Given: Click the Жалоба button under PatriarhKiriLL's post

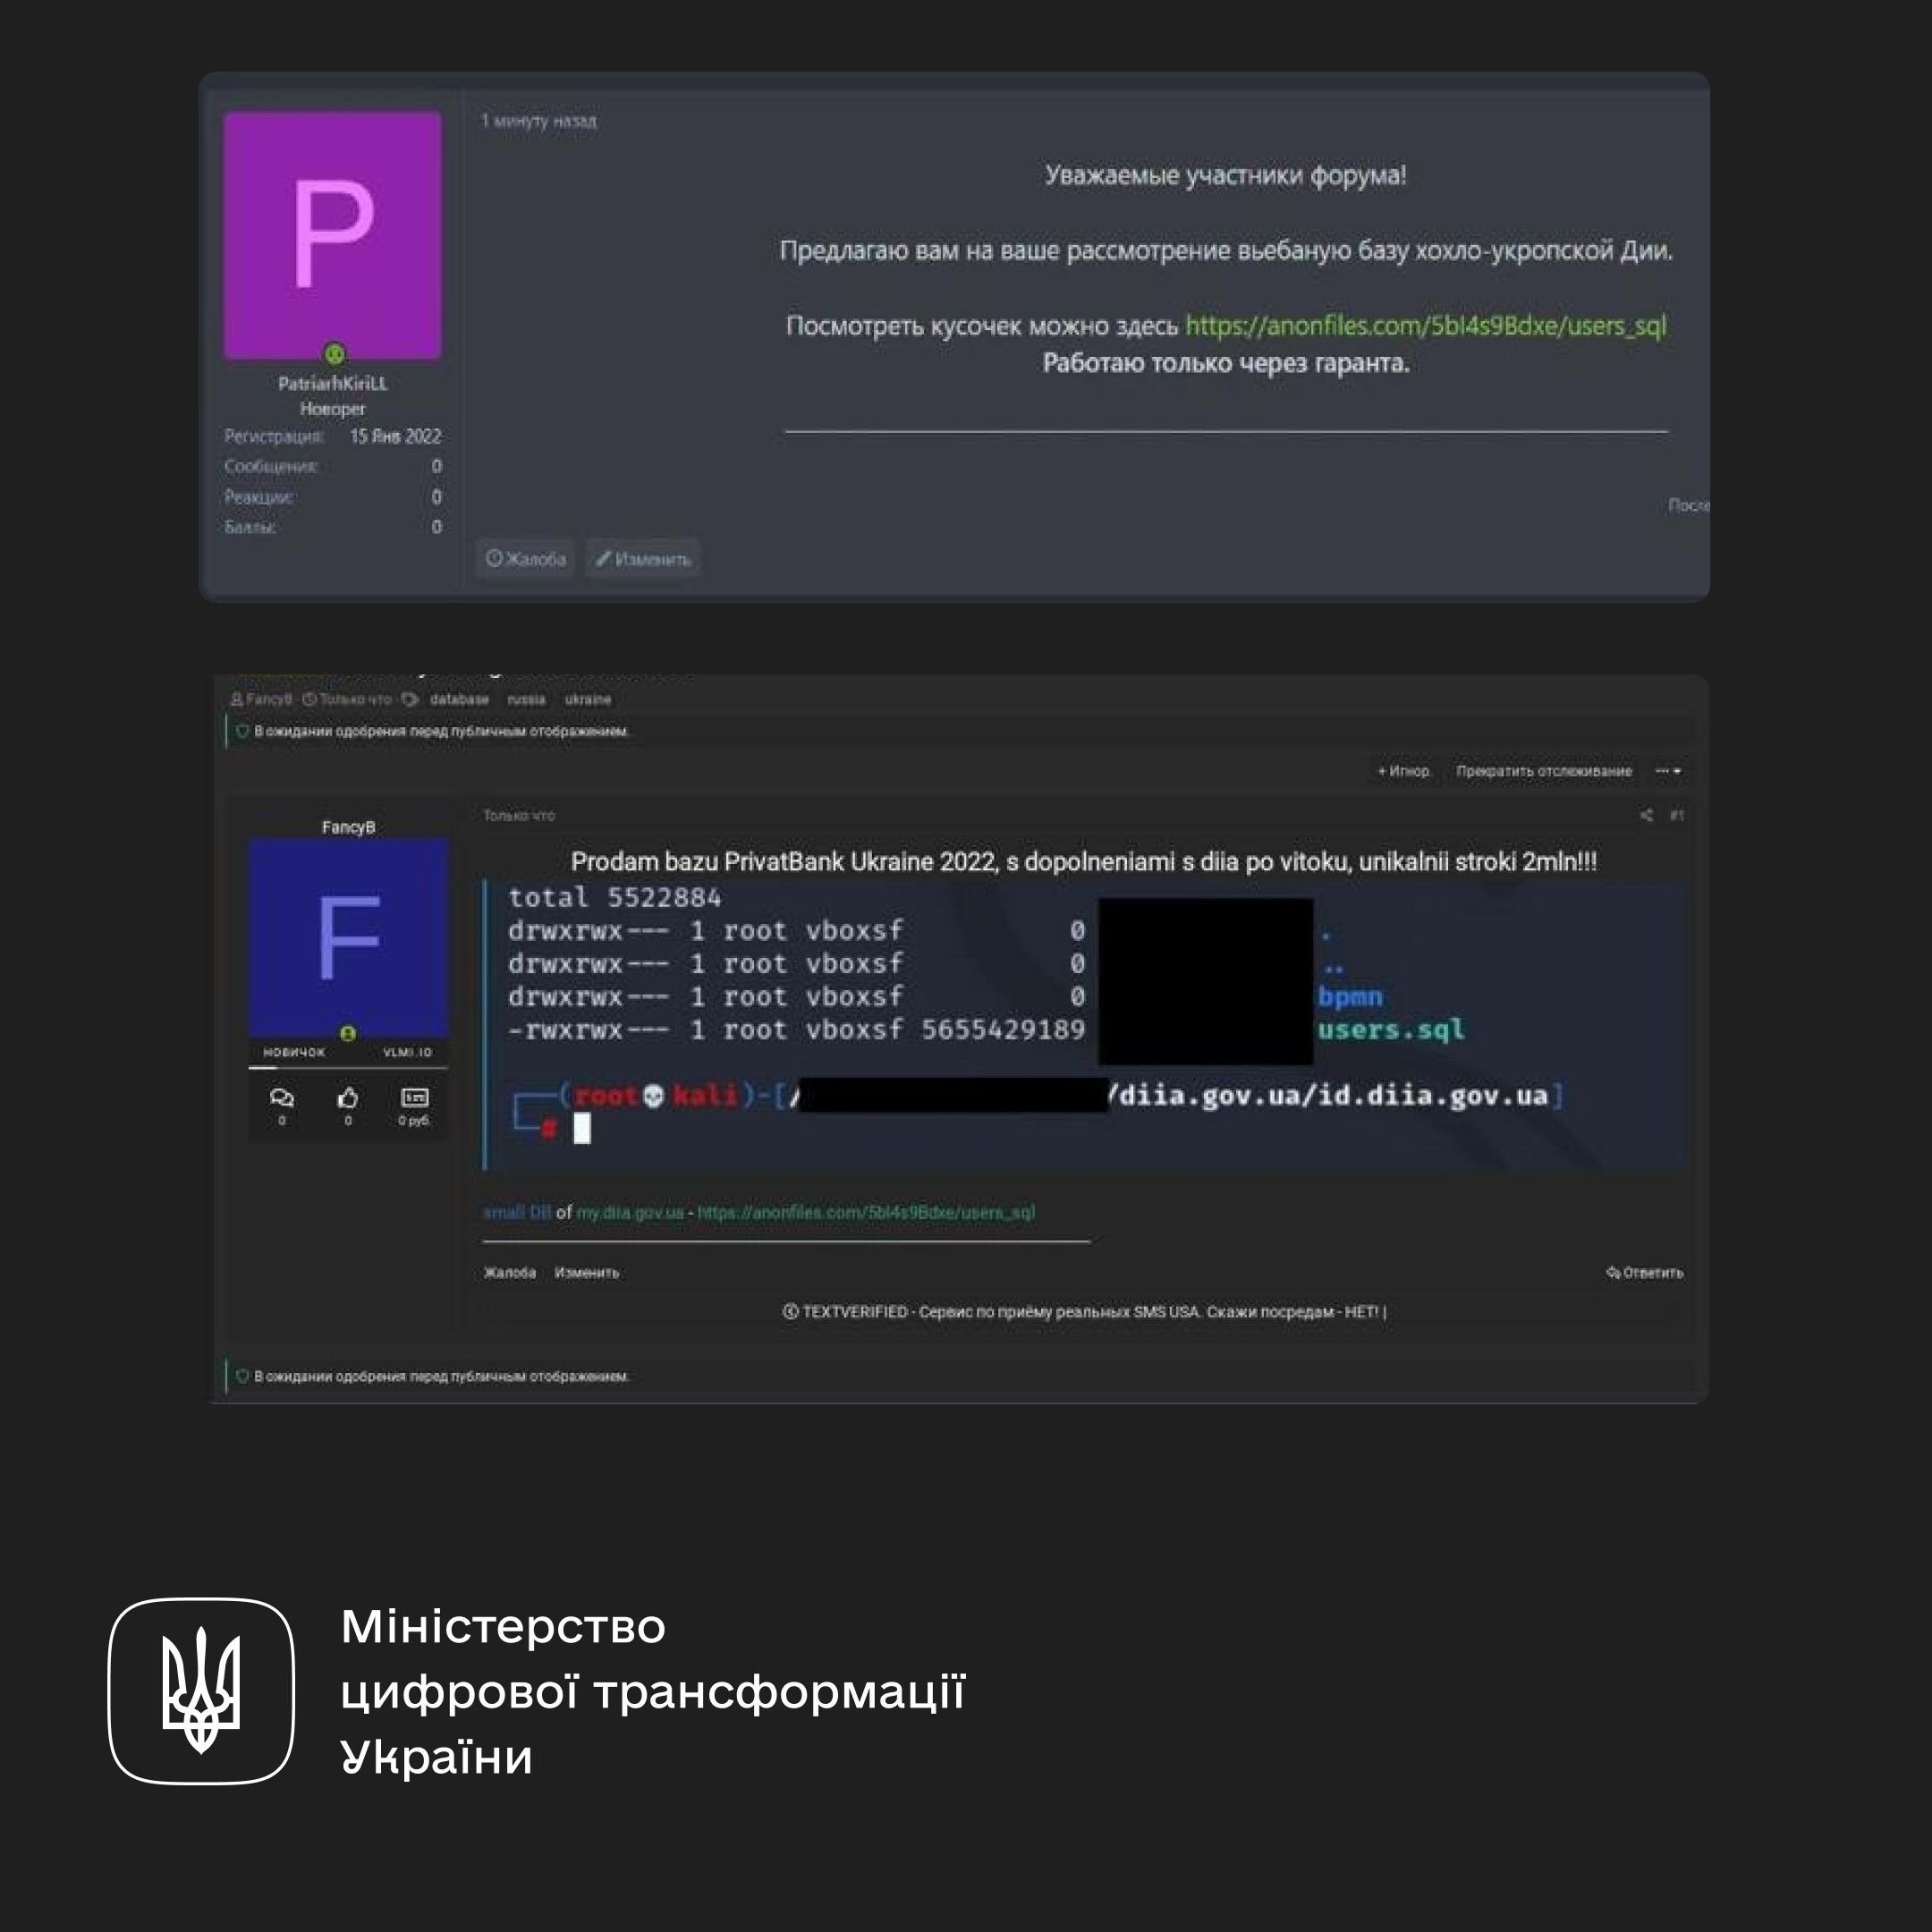Looking at the screenshot, I should 526,559.
